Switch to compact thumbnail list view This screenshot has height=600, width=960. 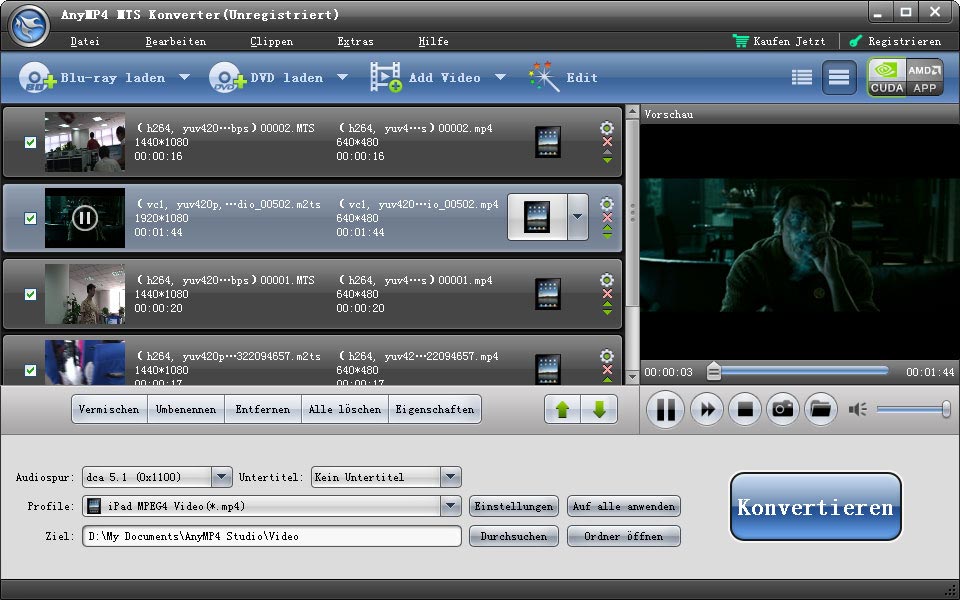(839, 78)
